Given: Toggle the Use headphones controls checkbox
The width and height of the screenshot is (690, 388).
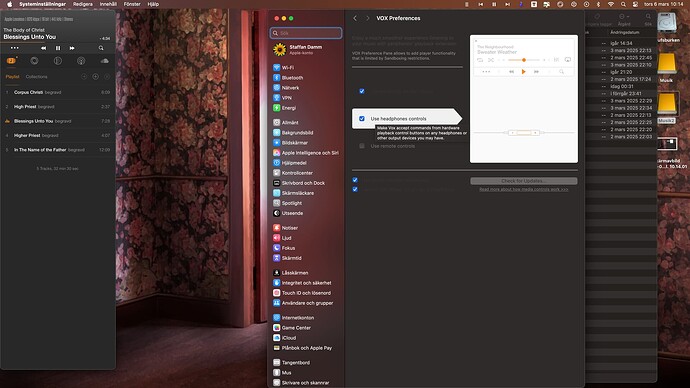Looking at the screenshot, I should tap(362, 118).
